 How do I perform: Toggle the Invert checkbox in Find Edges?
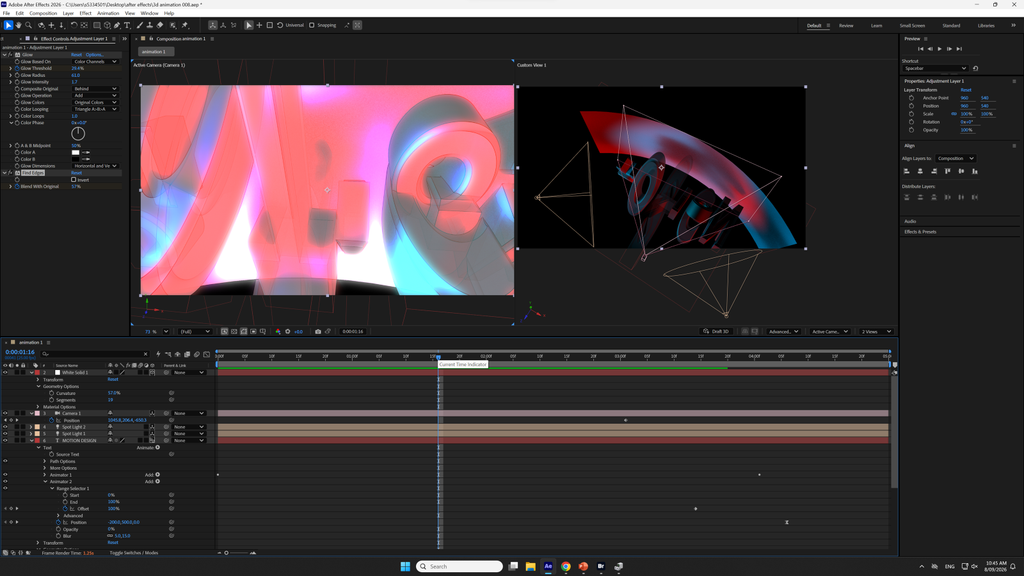[x=74, y=180]
